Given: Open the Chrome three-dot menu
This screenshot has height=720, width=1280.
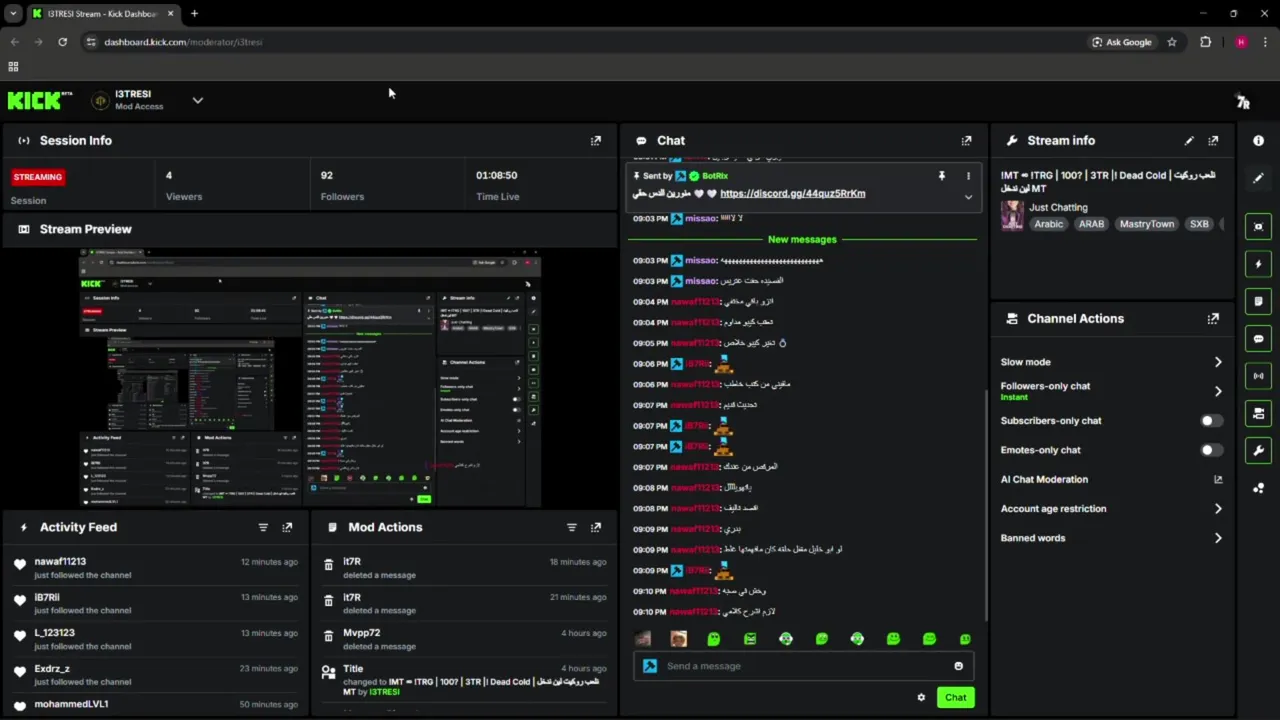Looking at the screenshot, I should [x=1266, y=42].
